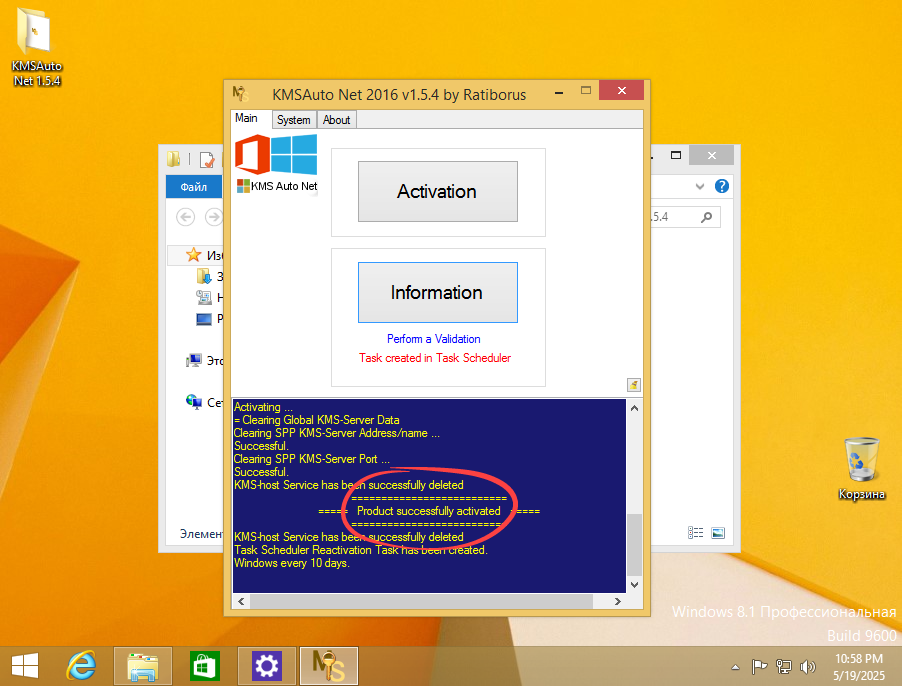Viewport: 902px width, 686px height.
Task: Click the volume speaker icon in system tray
Action: point(808,667)
